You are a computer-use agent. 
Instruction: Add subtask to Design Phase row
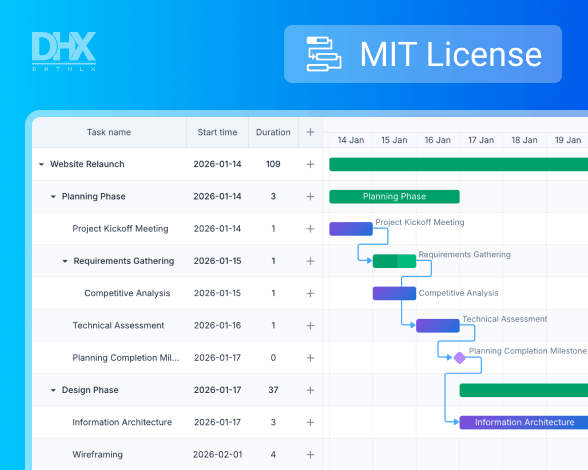click(310, 390)
